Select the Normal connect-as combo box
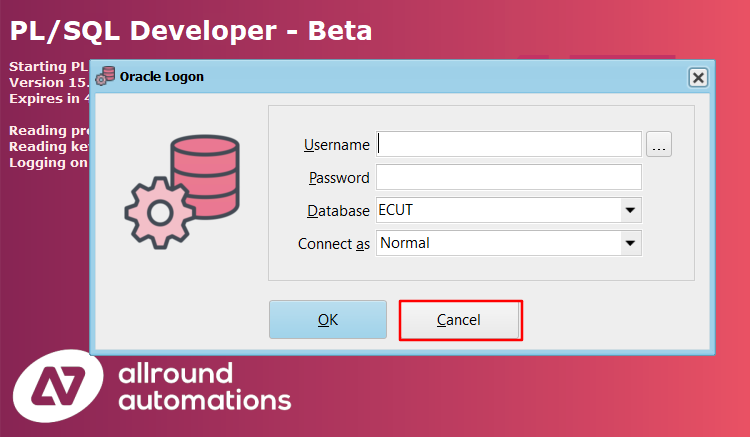The image size is (750, 437). point(496,243)
